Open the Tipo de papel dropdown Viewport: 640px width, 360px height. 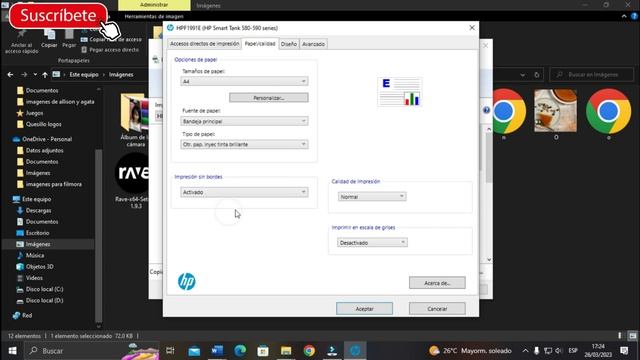click(x=244, y=144)
